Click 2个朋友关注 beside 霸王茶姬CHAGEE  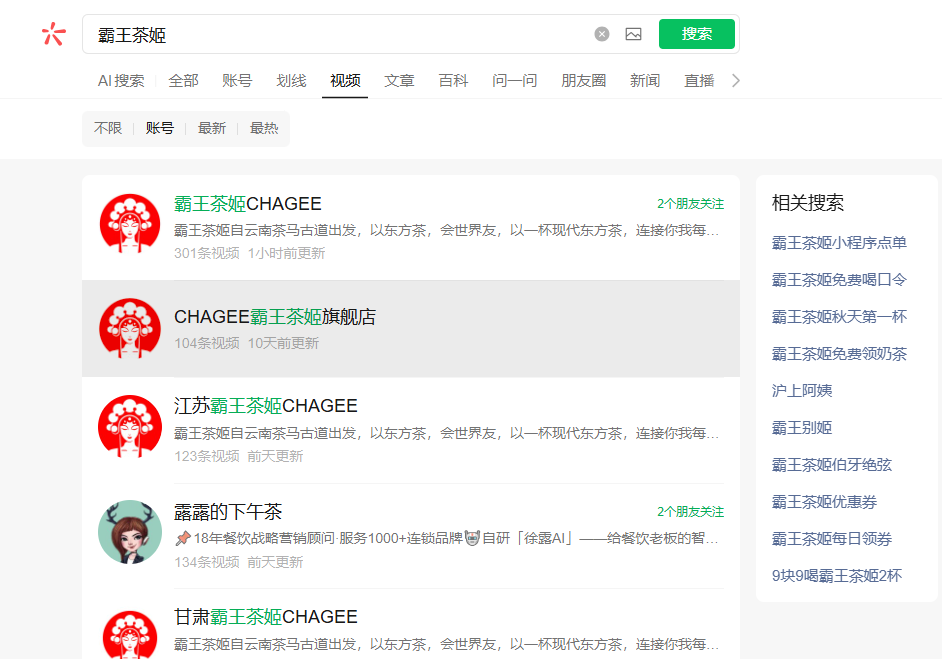coord(690,204)
